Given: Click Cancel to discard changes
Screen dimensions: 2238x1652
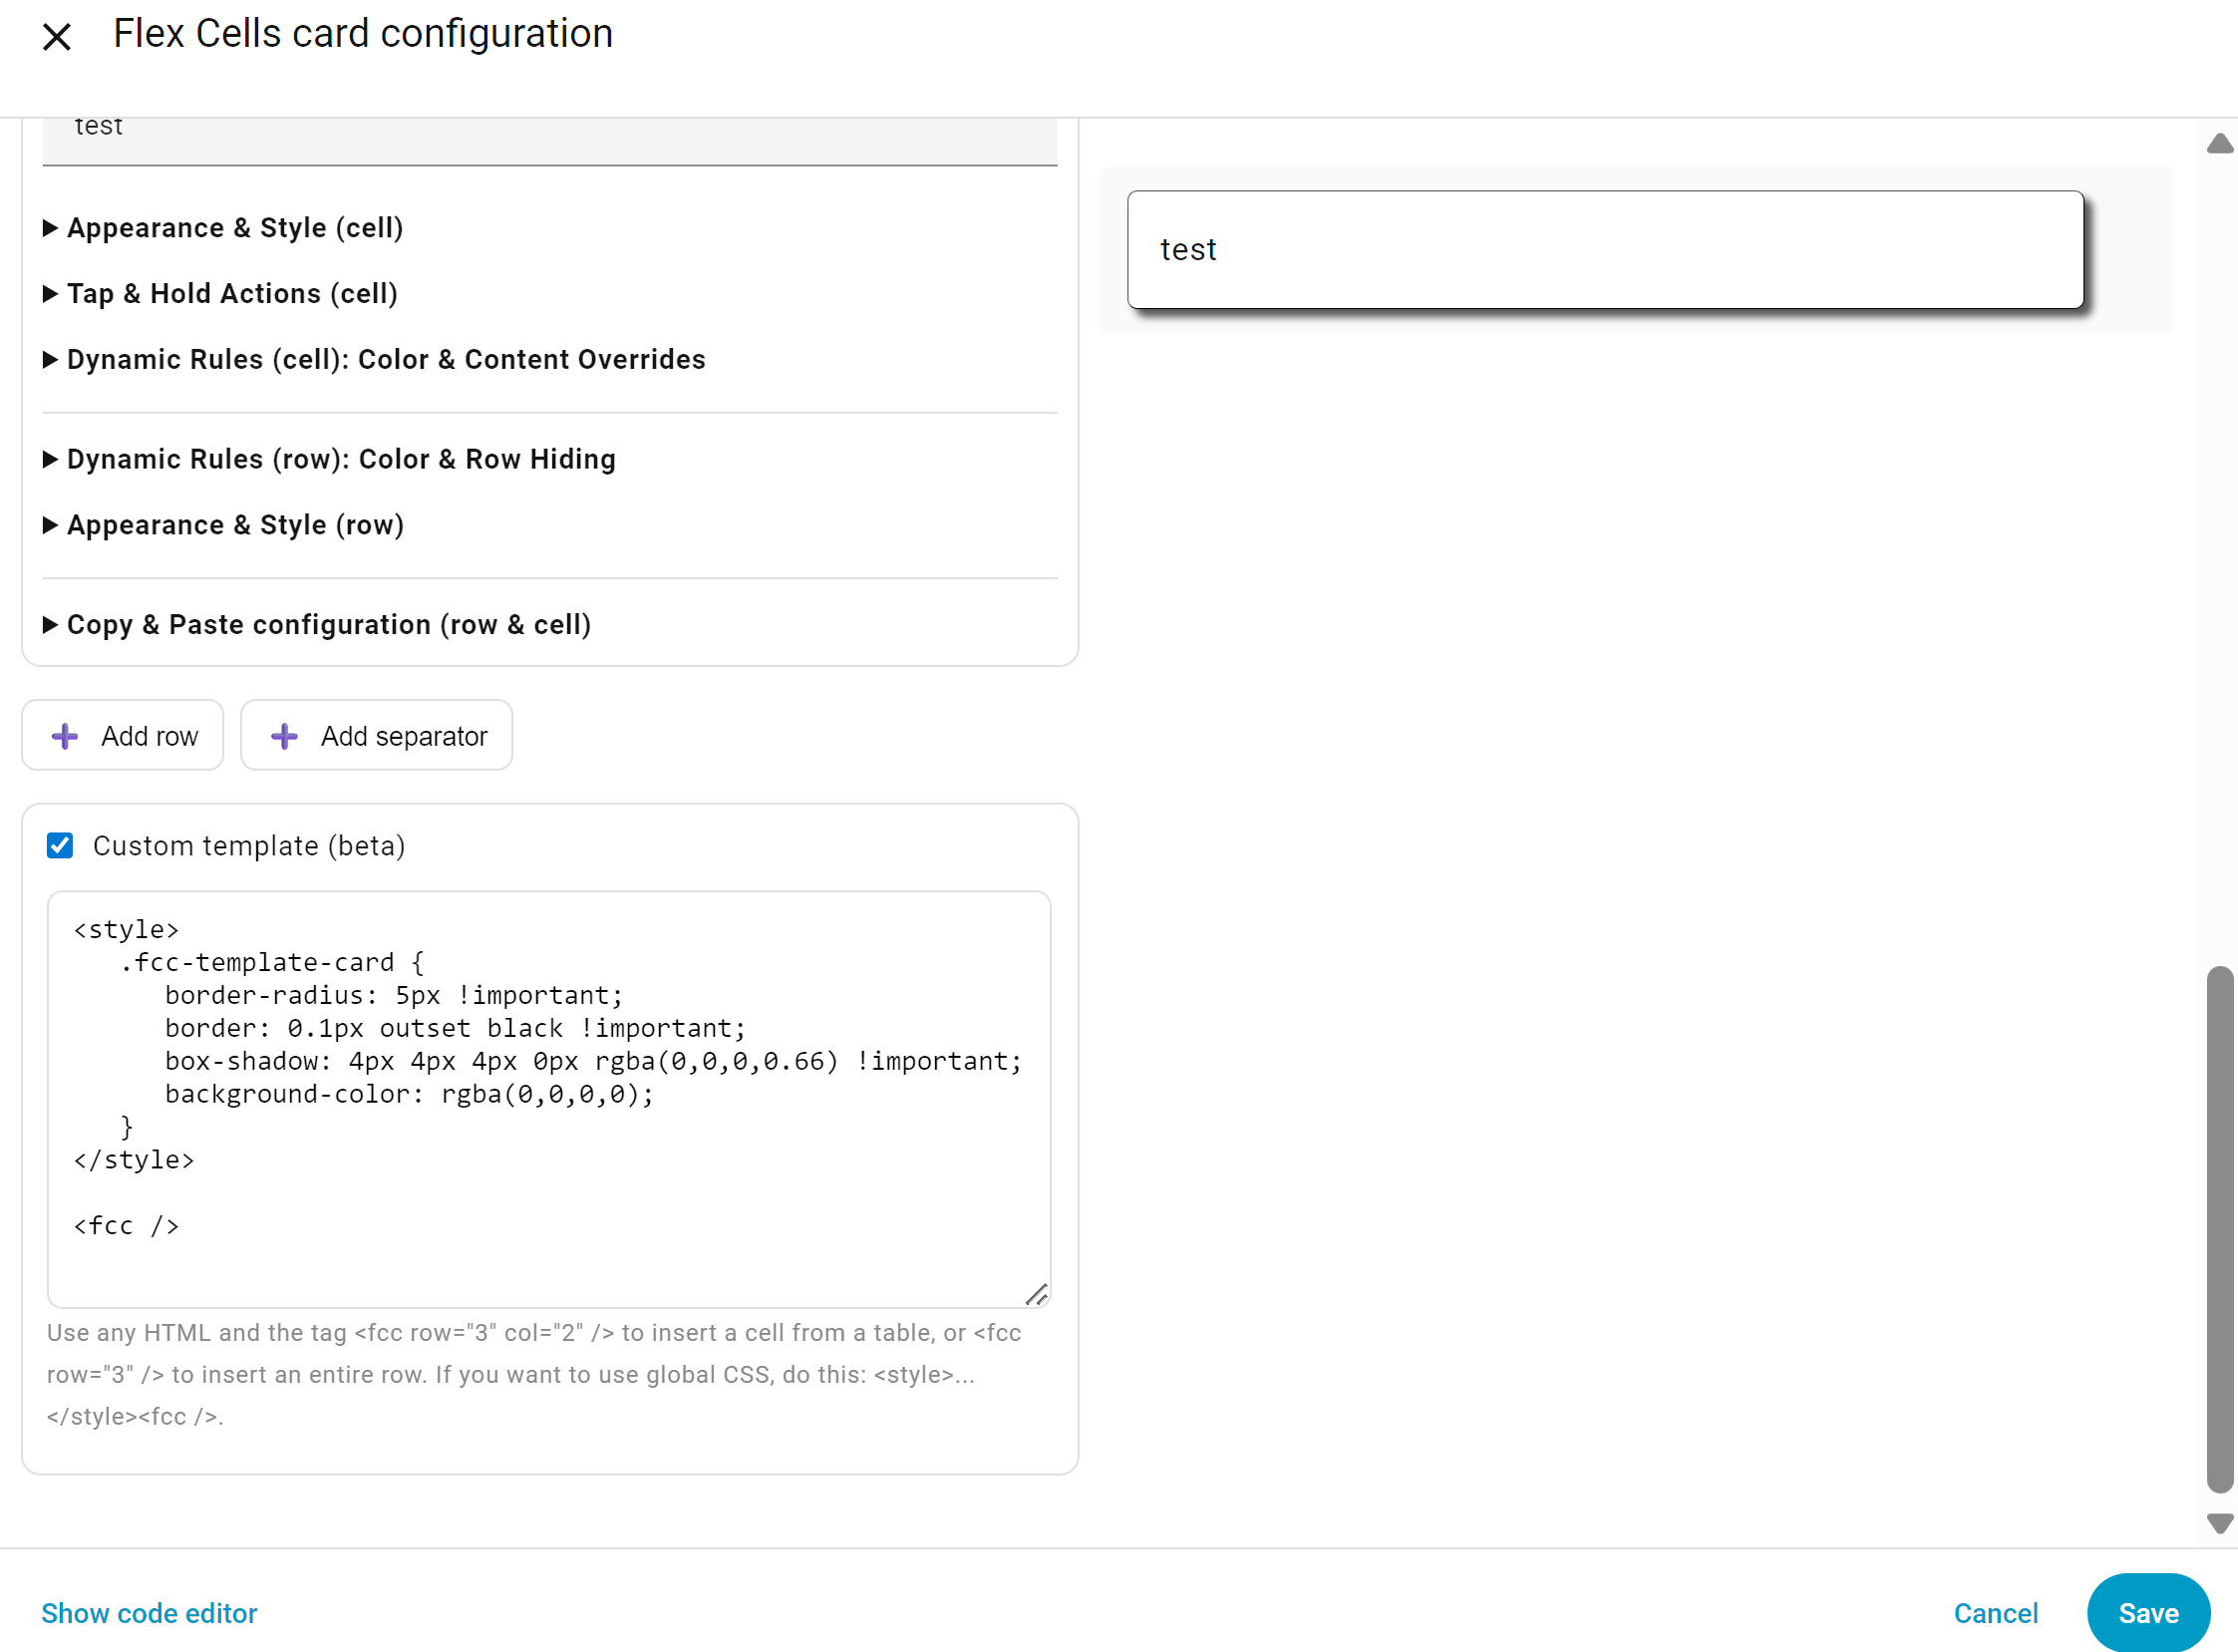Looking at the screenshot, I should point(1995,1613).
